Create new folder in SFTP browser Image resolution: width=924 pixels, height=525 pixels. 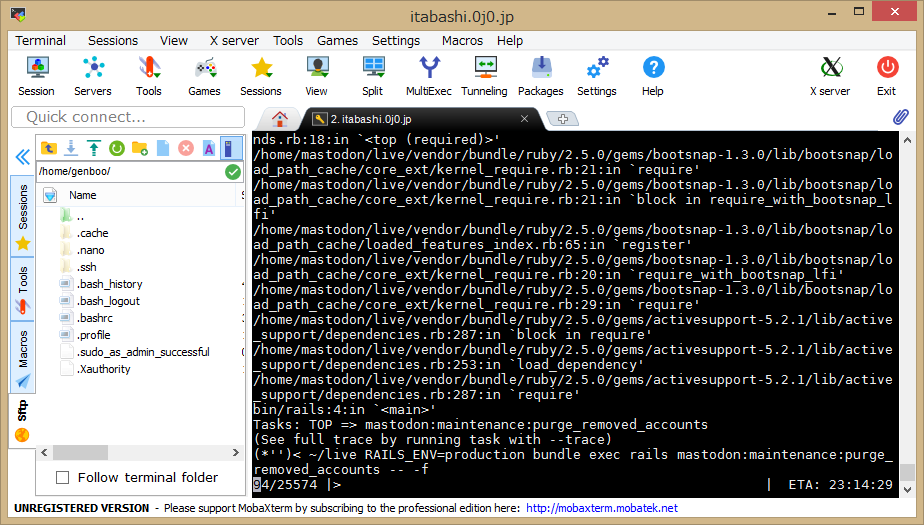coord(140,148)
